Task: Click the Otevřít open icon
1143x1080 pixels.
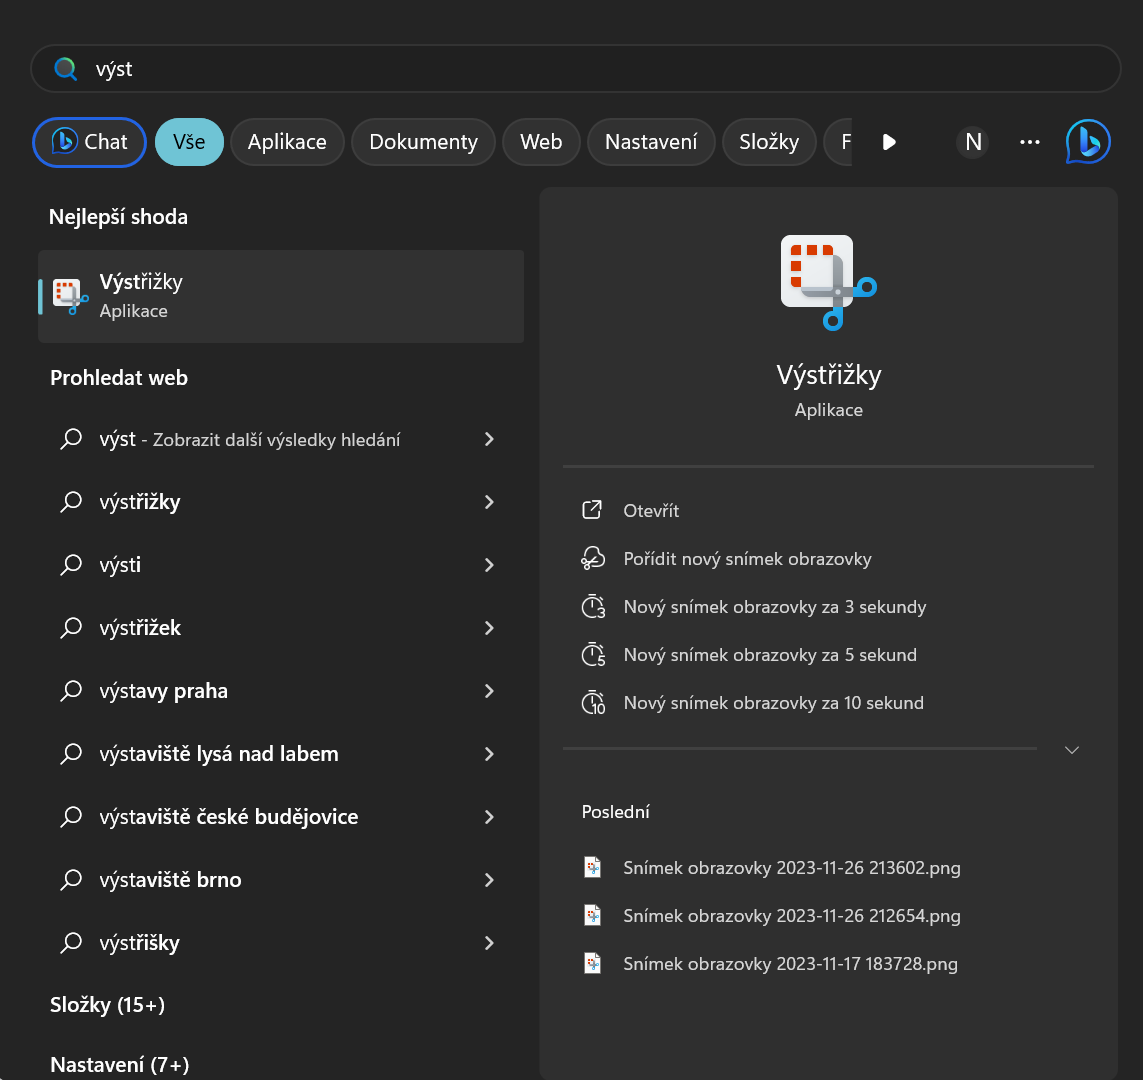Action: tap(592, 510)
